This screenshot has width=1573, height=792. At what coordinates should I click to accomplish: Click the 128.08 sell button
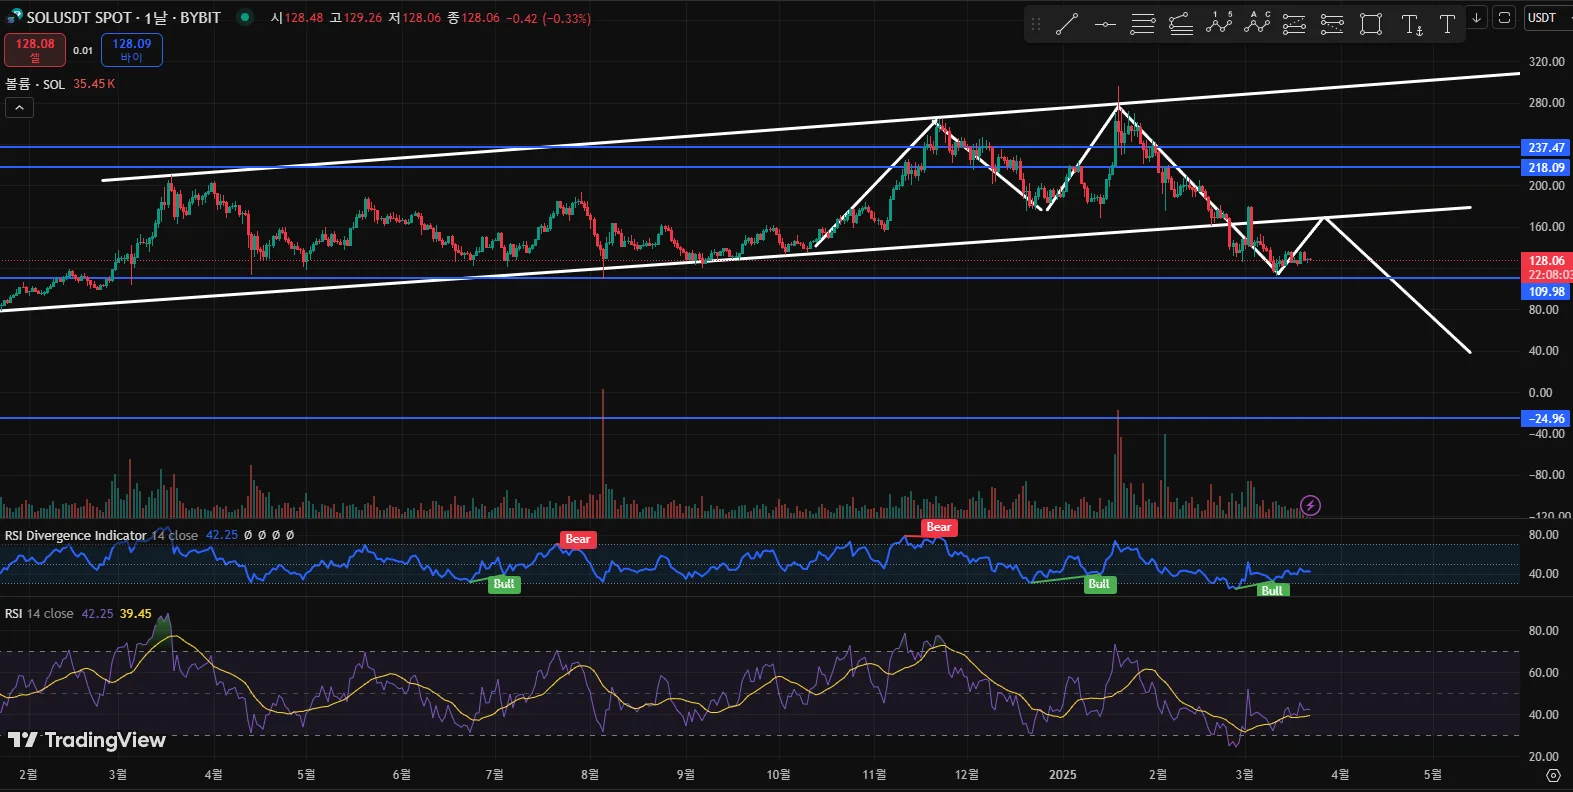[35, 50]
